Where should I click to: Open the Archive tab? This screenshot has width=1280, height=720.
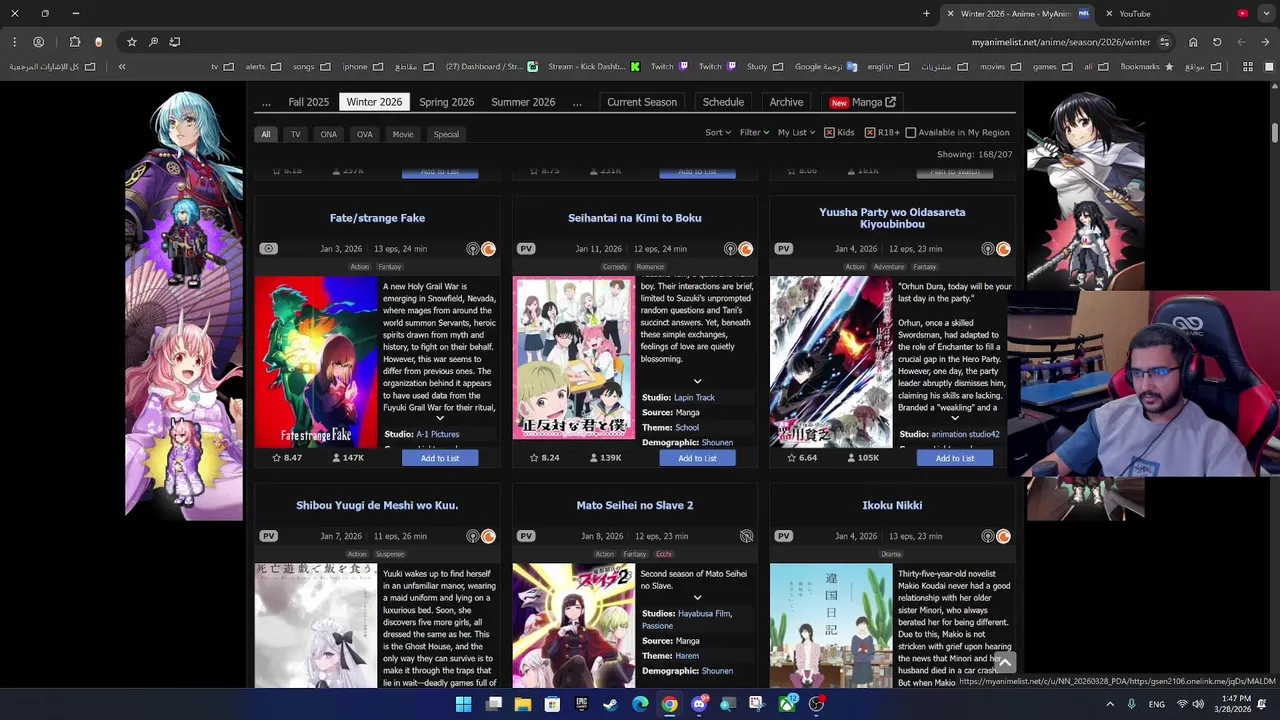786,102
